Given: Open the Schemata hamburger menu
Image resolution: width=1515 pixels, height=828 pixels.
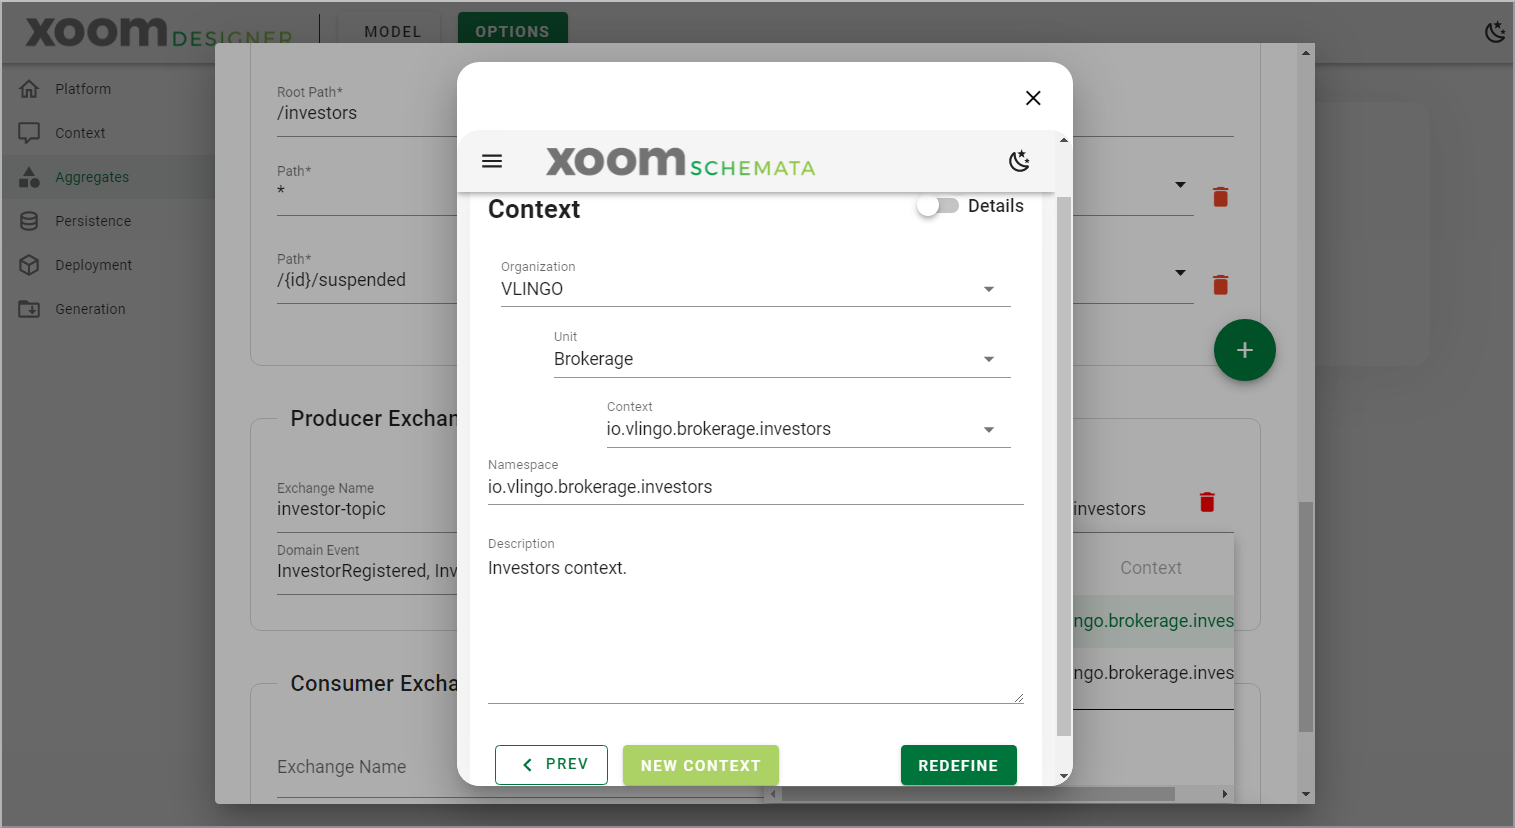Looking at the screenshot, I should (x=492, y=161).
